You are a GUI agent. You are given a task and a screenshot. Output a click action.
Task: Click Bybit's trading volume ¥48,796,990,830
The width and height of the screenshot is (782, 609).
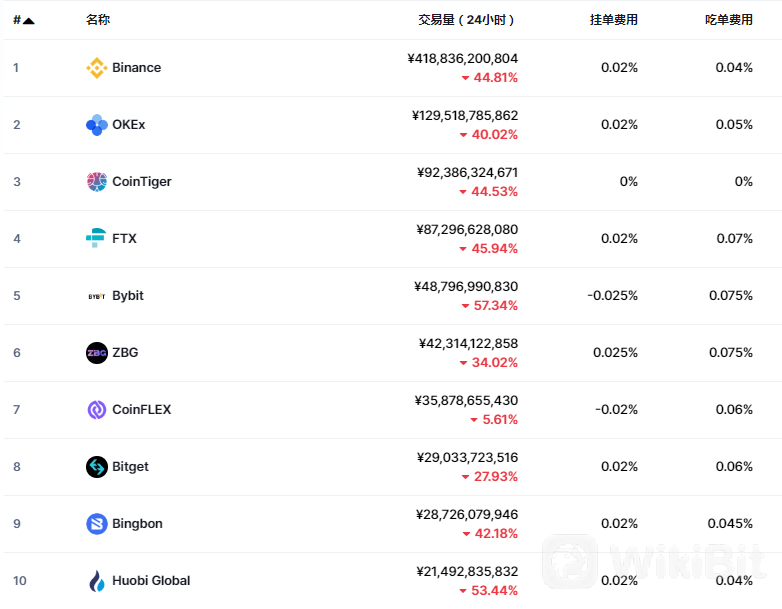tap(465, 287)
